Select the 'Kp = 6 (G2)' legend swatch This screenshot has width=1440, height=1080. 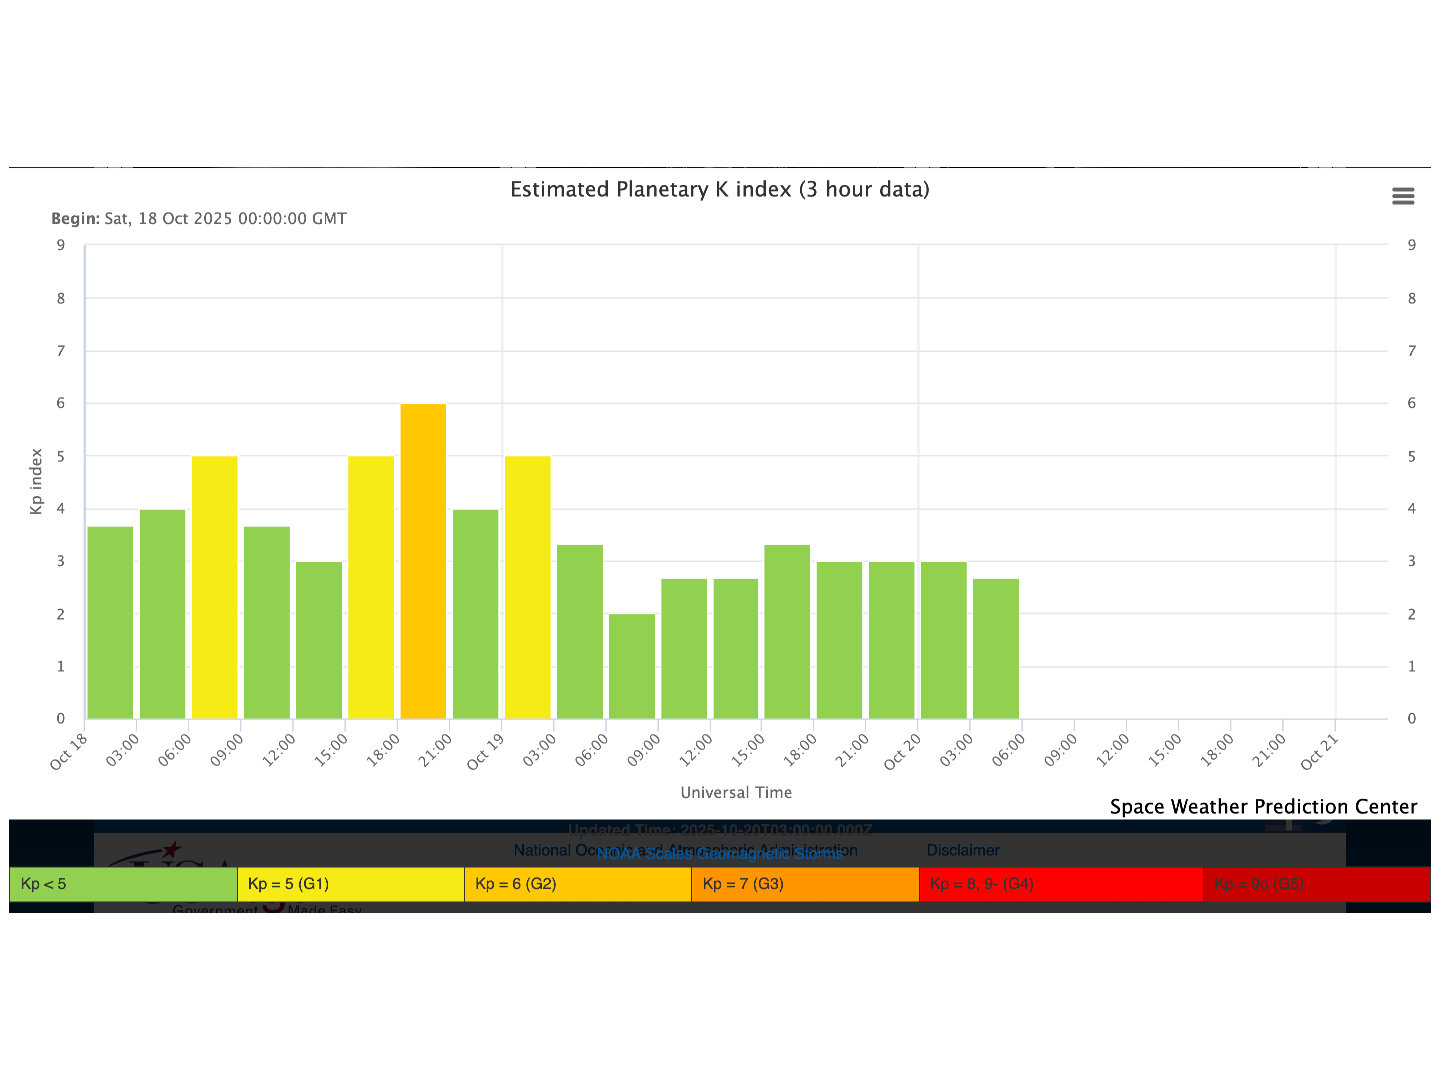pyautogui.click(x=577, y=884)
